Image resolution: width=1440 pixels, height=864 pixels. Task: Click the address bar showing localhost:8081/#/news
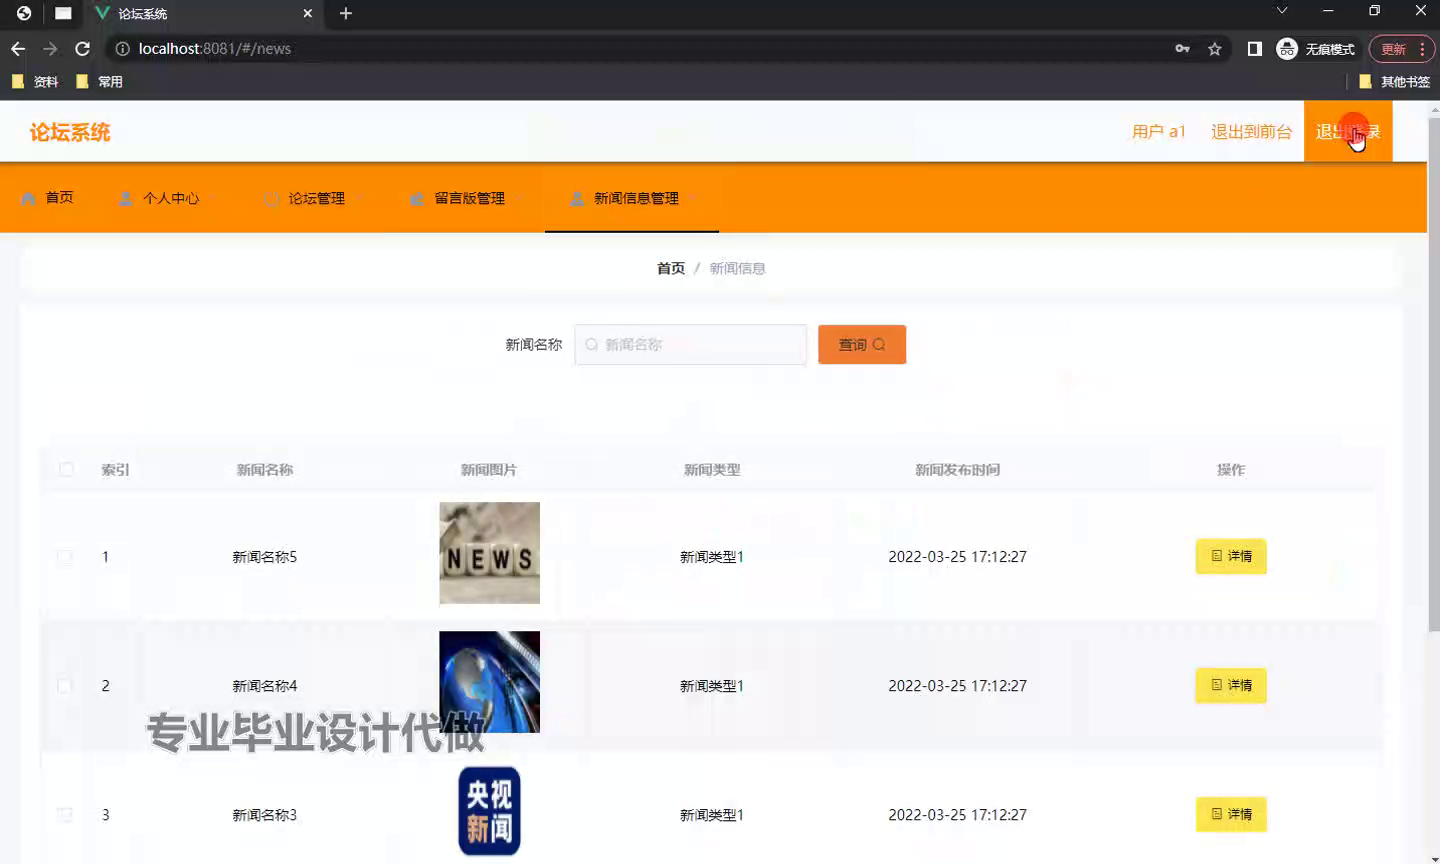coord(640,49)
